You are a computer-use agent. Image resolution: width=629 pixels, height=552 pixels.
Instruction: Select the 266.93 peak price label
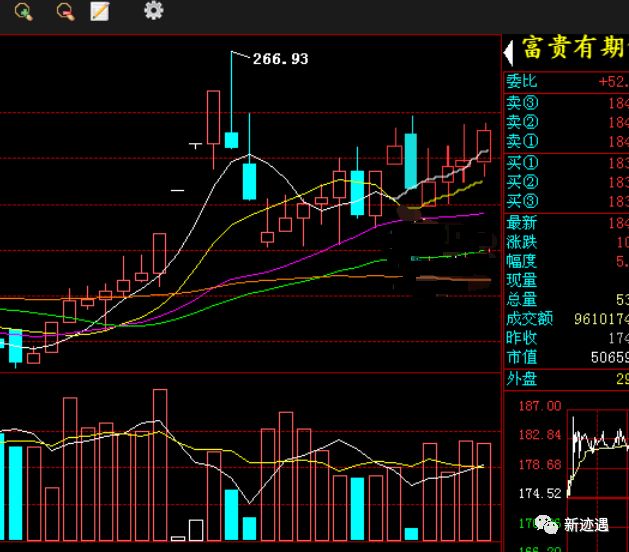280,59
